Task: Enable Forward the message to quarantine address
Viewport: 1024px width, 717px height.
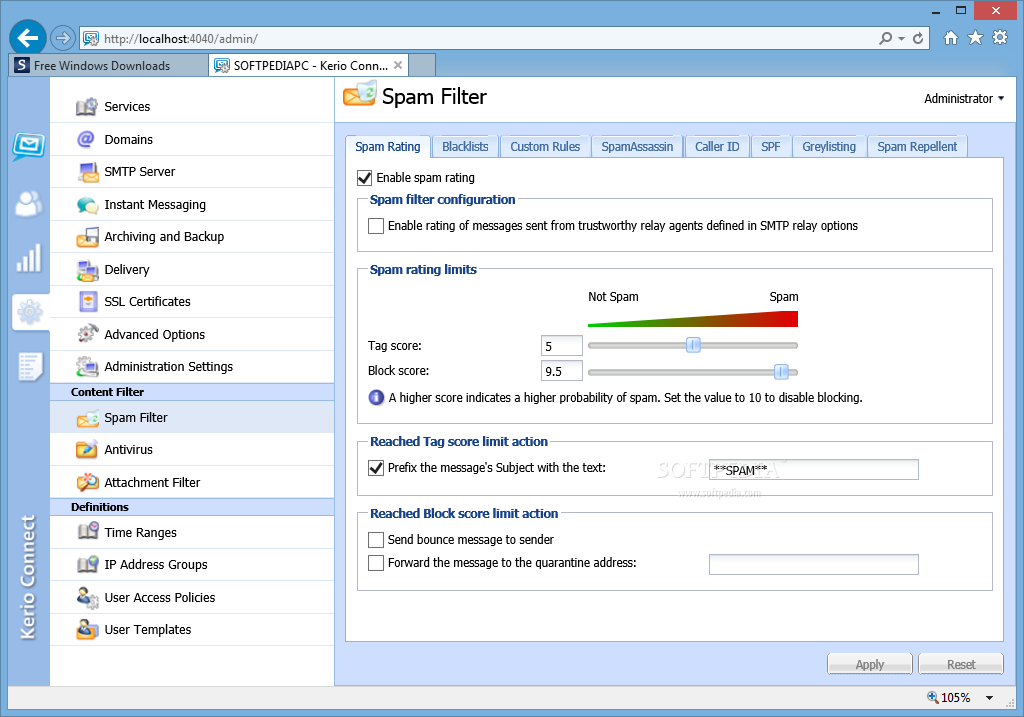Action: (376, 562)
